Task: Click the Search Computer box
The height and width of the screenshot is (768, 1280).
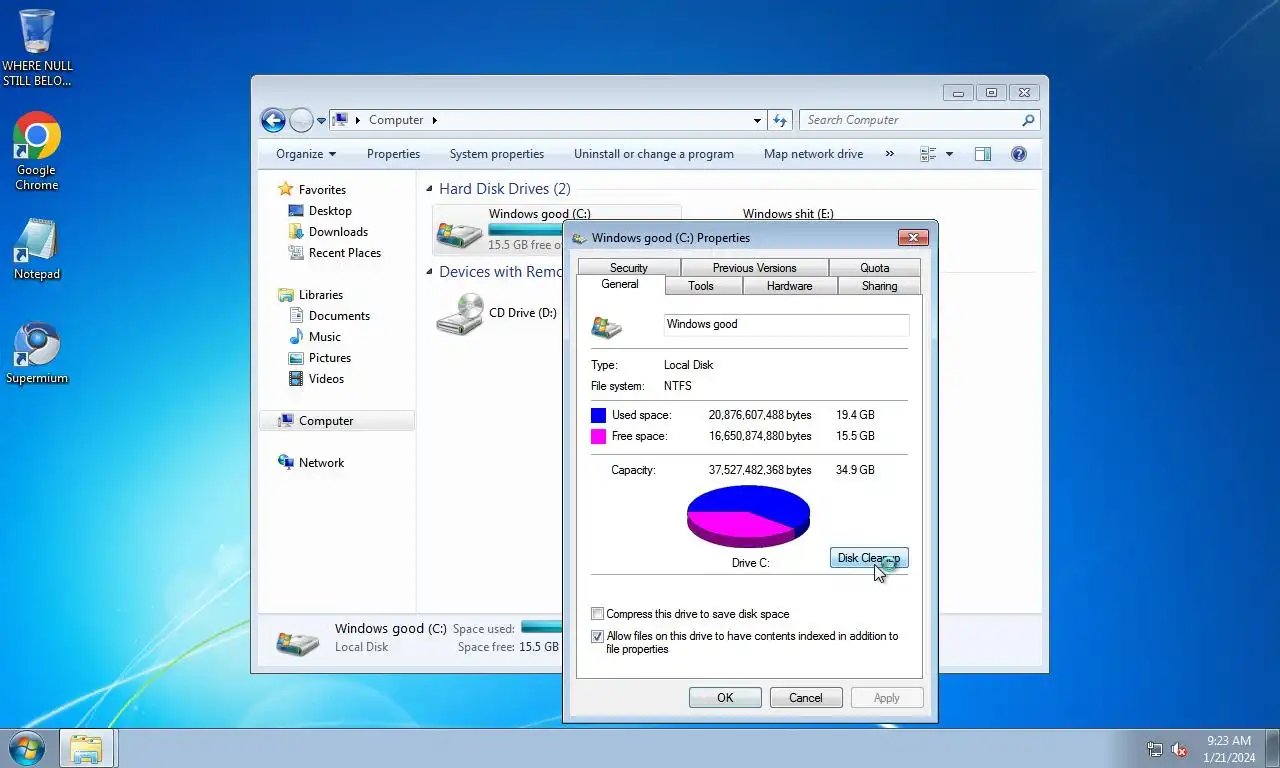Action: tap(910, 120)
